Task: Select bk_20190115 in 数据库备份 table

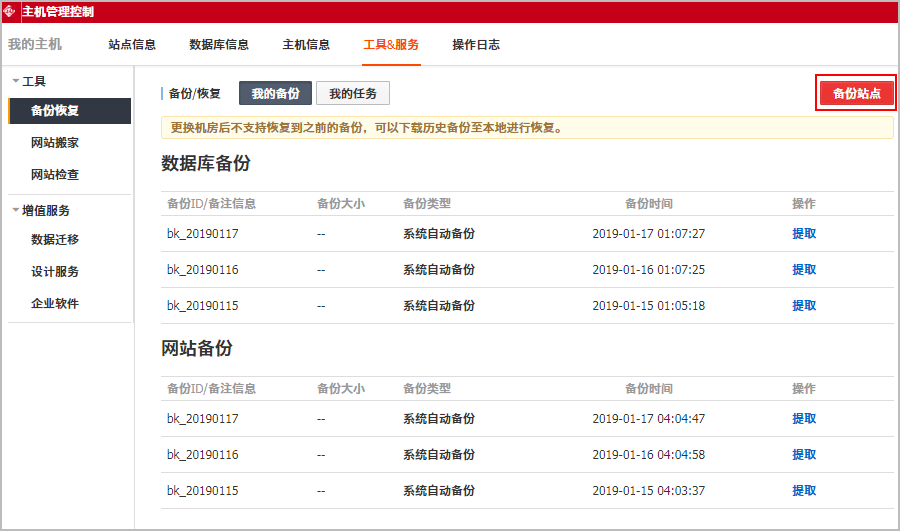Action: 203,305
